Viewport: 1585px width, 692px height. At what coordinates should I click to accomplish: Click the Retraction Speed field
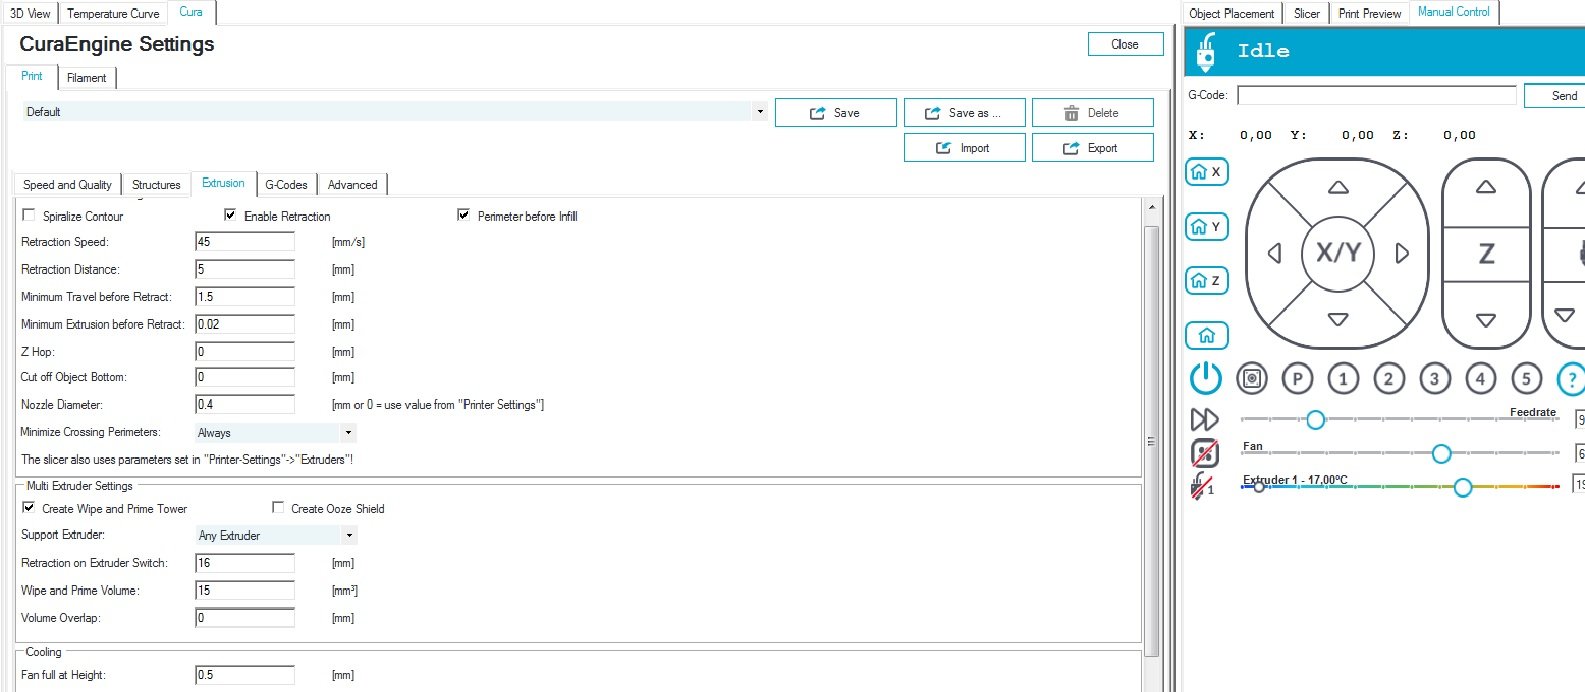245,242
